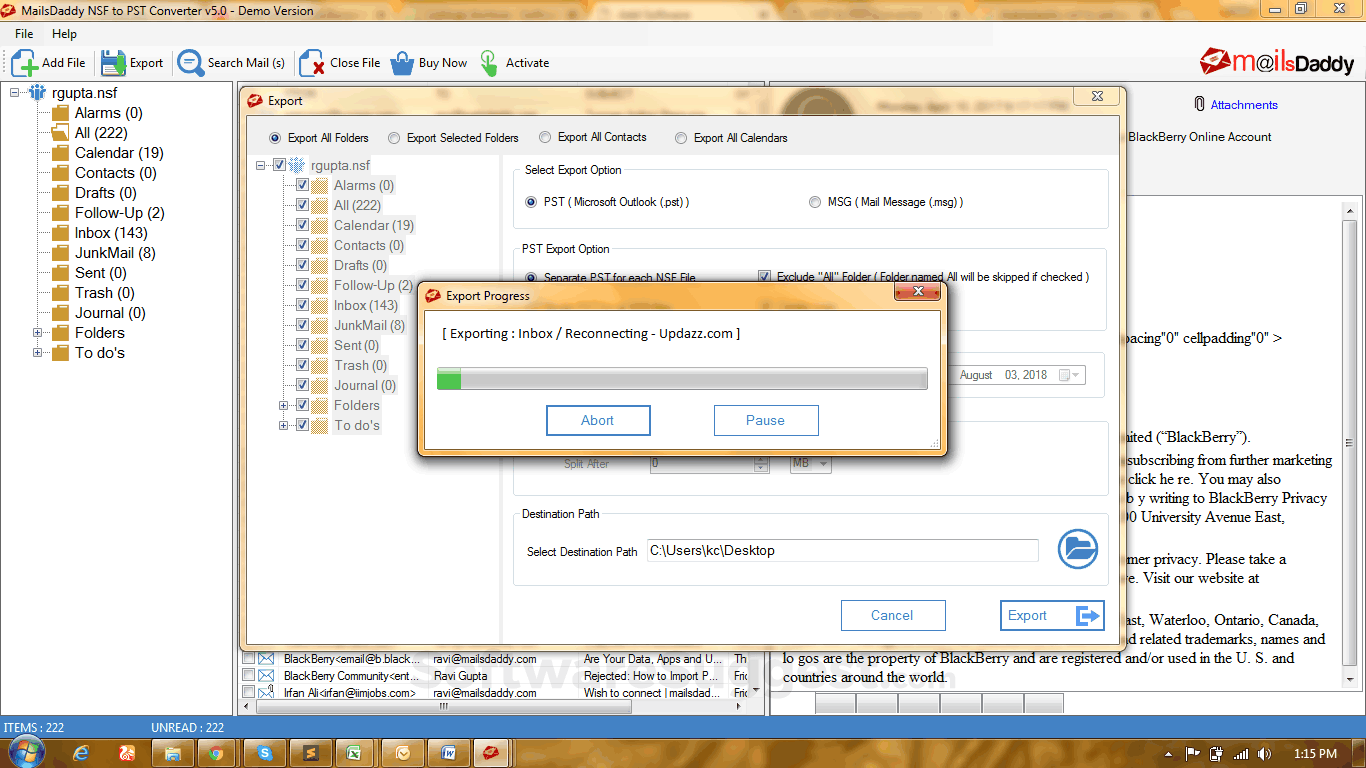
Task: Select Contacts (0) in the left tree
Action: [115, 173]
